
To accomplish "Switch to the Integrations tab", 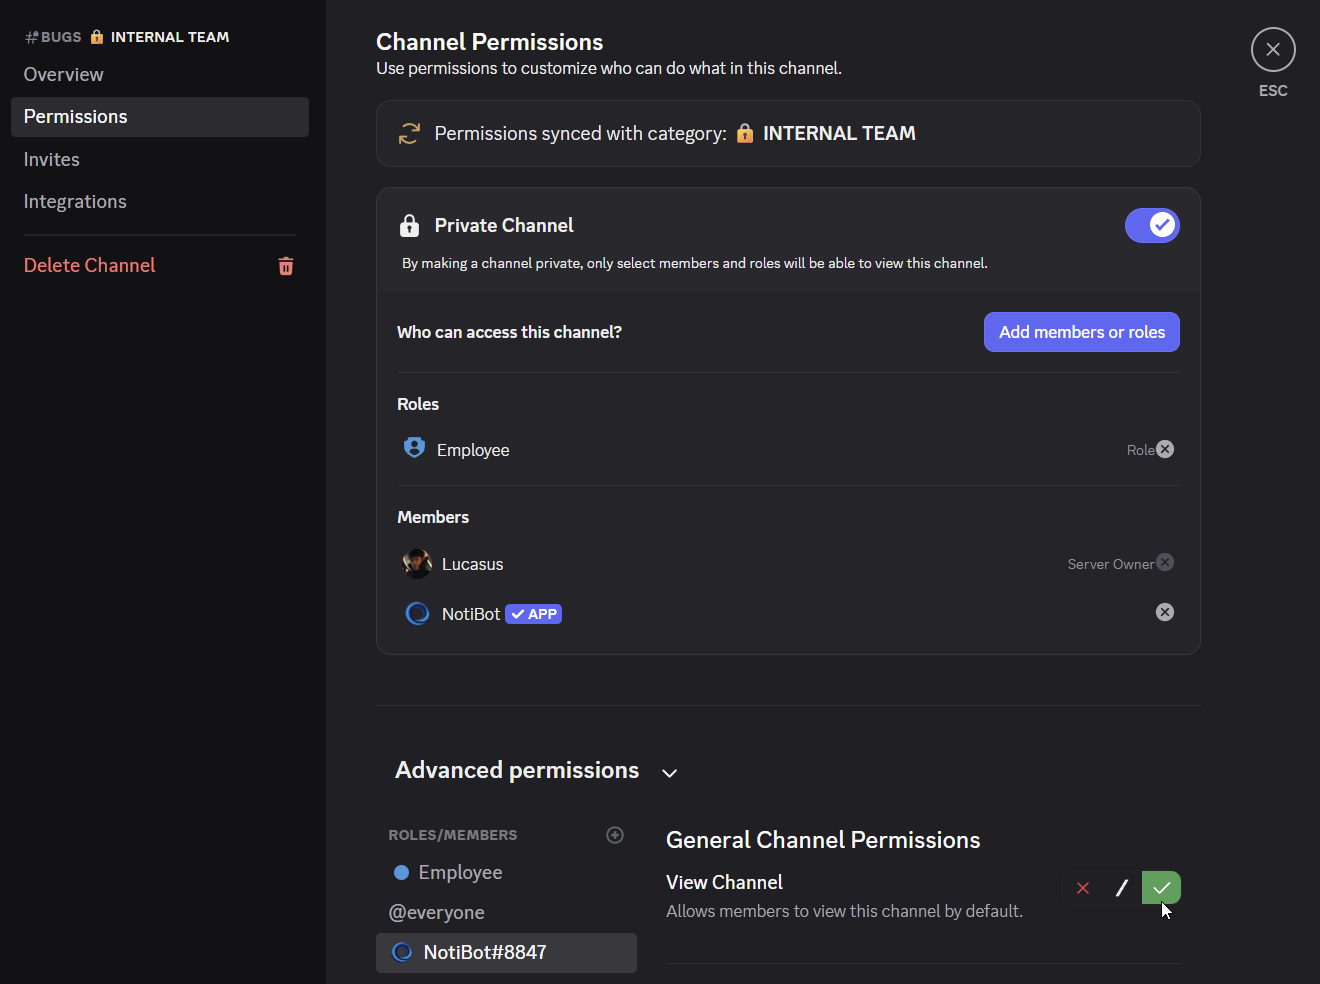I will coord(75,200).
